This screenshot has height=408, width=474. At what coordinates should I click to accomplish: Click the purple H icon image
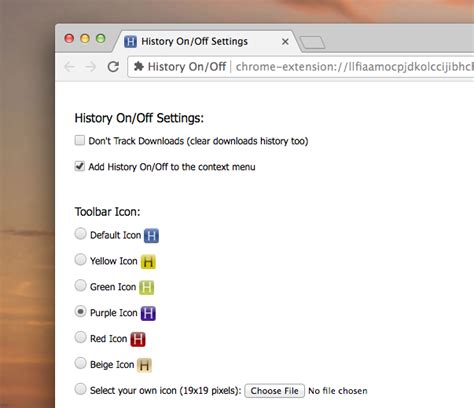click(x=148, y=313)
